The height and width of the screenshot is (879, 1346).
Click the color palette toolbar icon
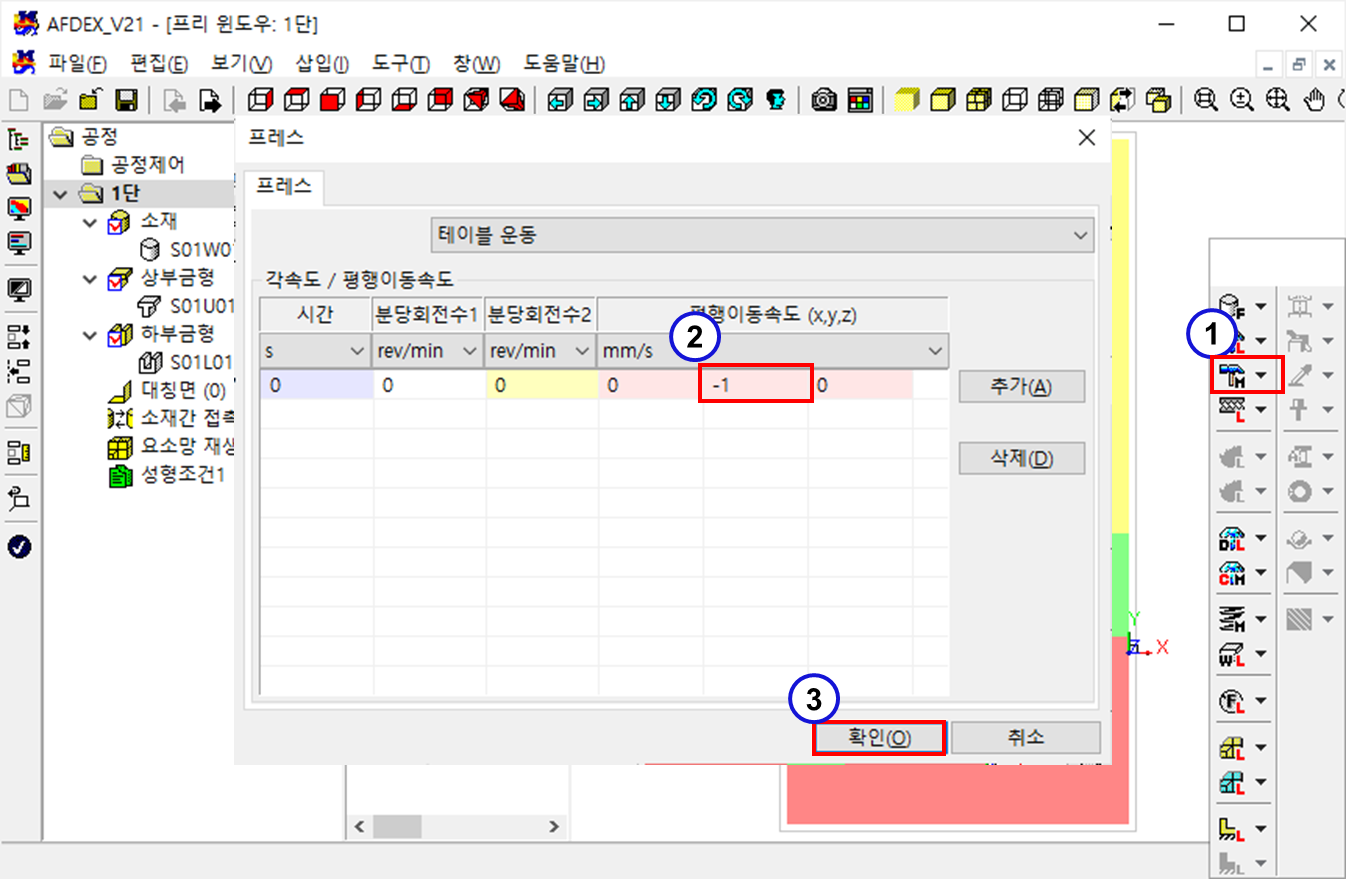click(x=860, y=100)
